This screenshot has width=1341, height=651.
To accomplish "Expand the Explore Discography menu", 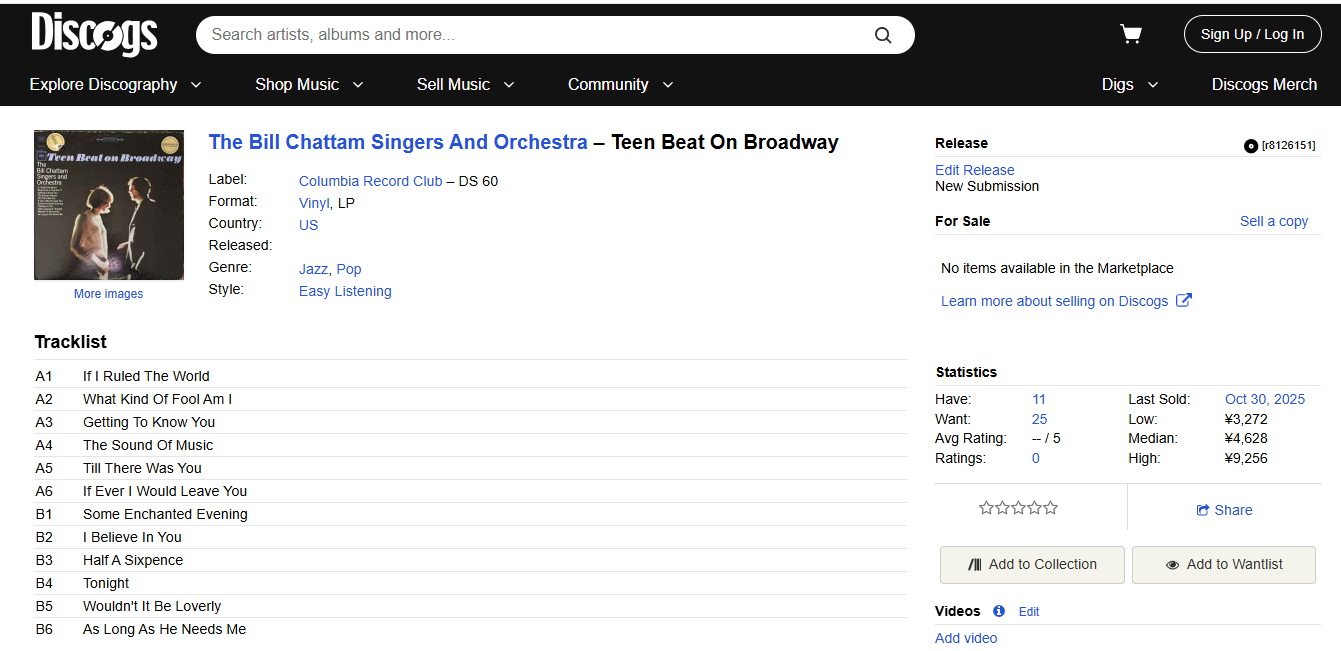I will tap(115, 85).
